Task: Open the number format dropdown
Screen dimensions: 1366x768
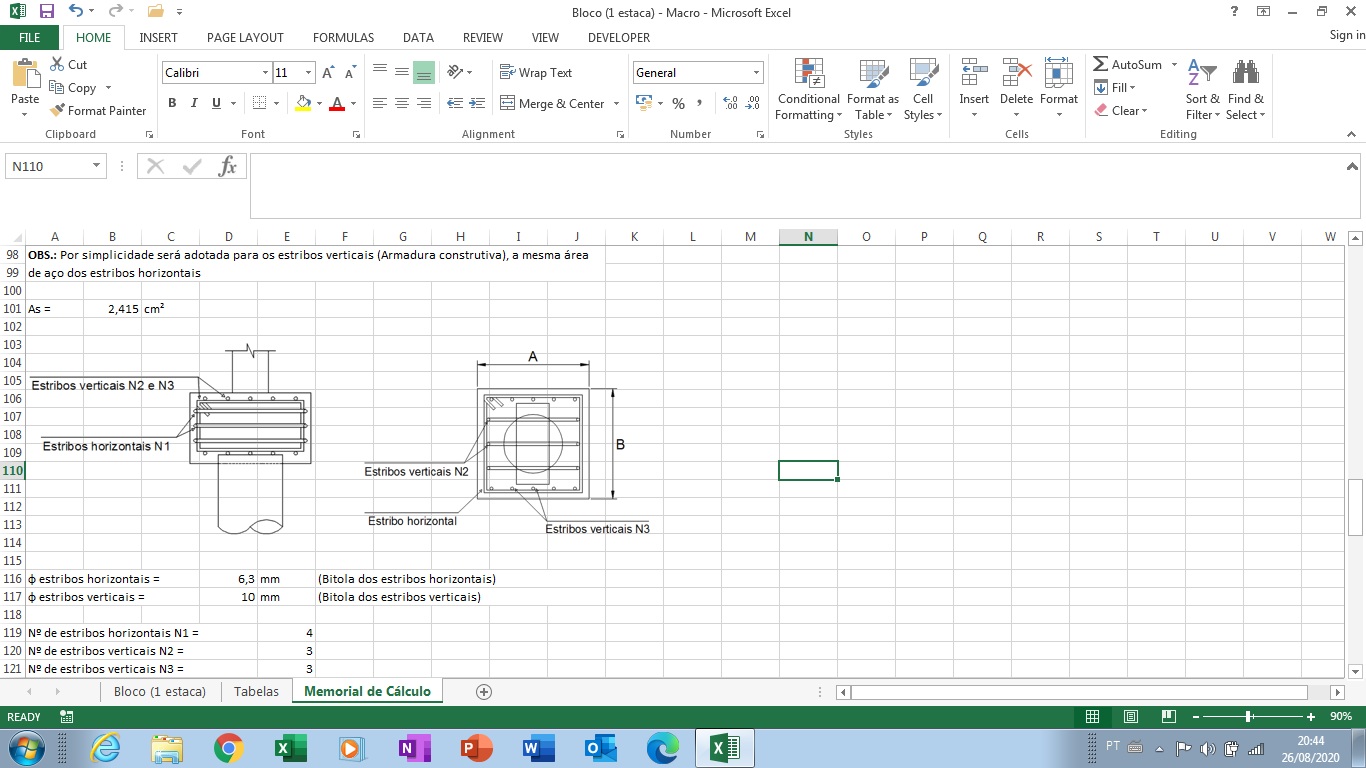Action: pos(756,73)
